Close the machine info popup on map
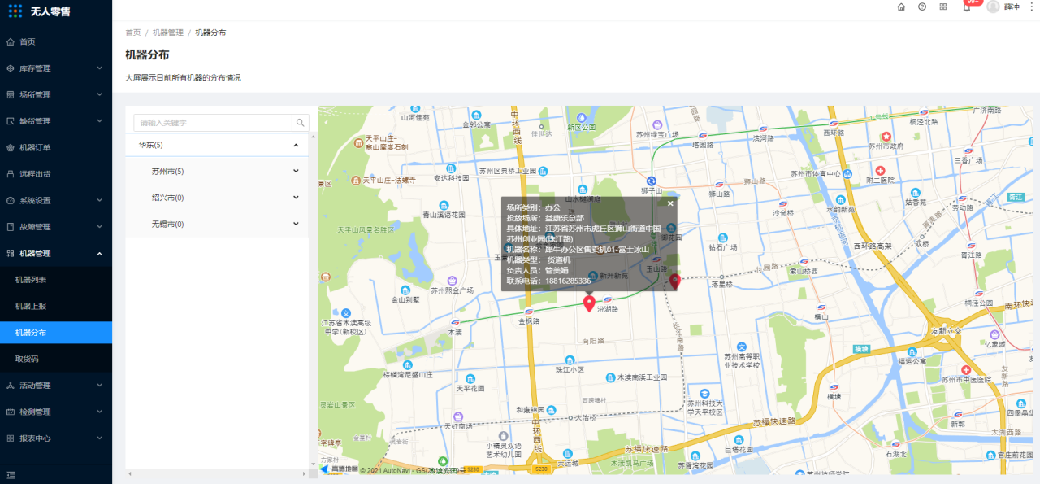Viewport: 1040px width, 484px height. 671,204
